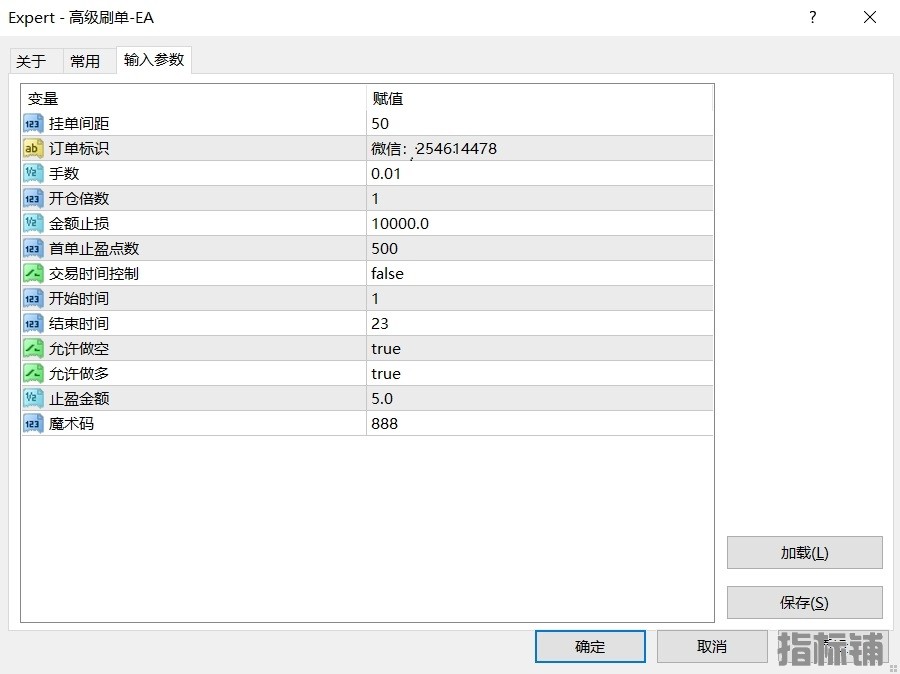Click the 赋值 column header
900x674 pixels.
(x=540, y=99)
